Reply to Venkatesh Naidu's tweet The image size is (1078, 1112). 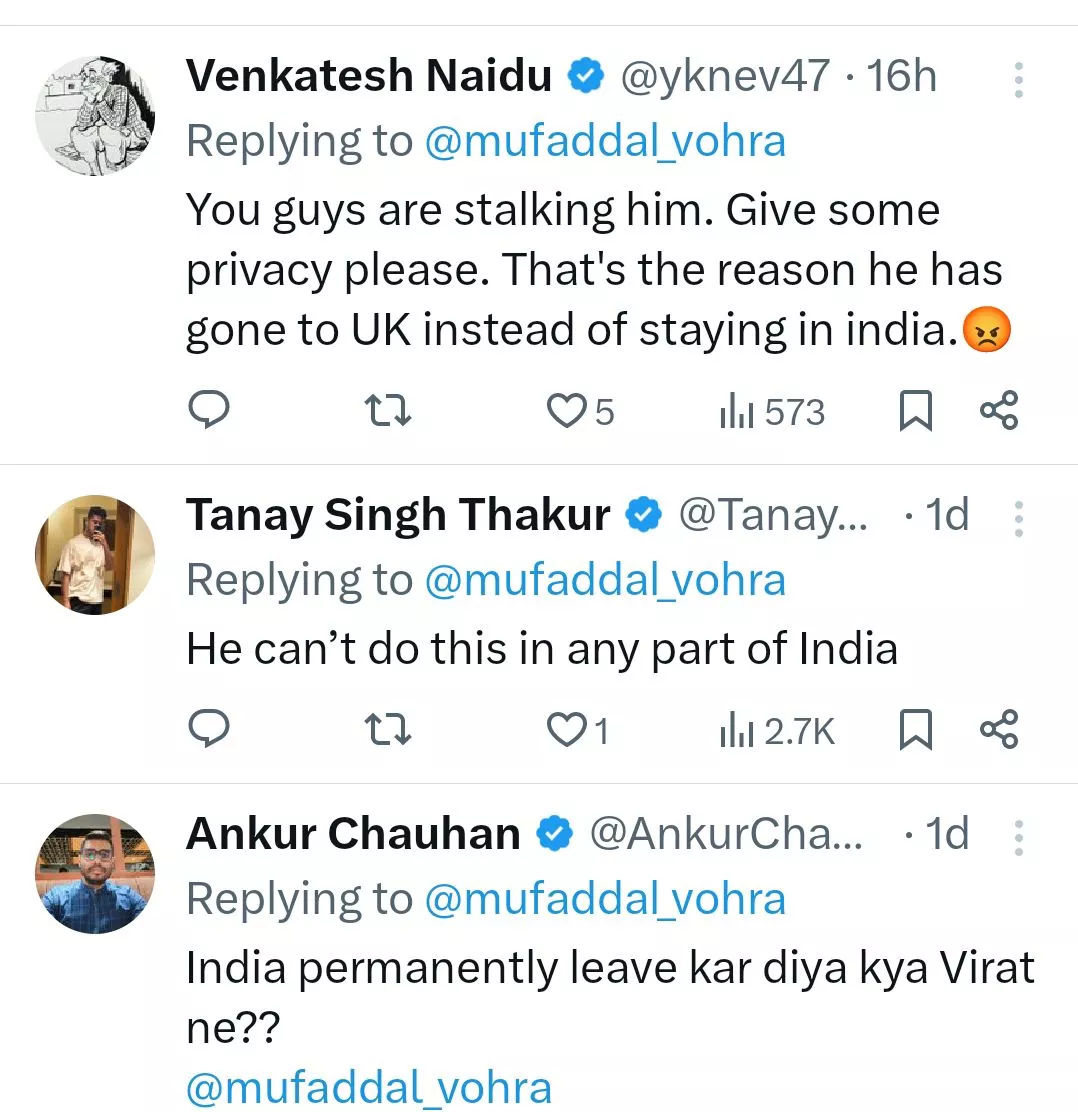click(210, 411)
